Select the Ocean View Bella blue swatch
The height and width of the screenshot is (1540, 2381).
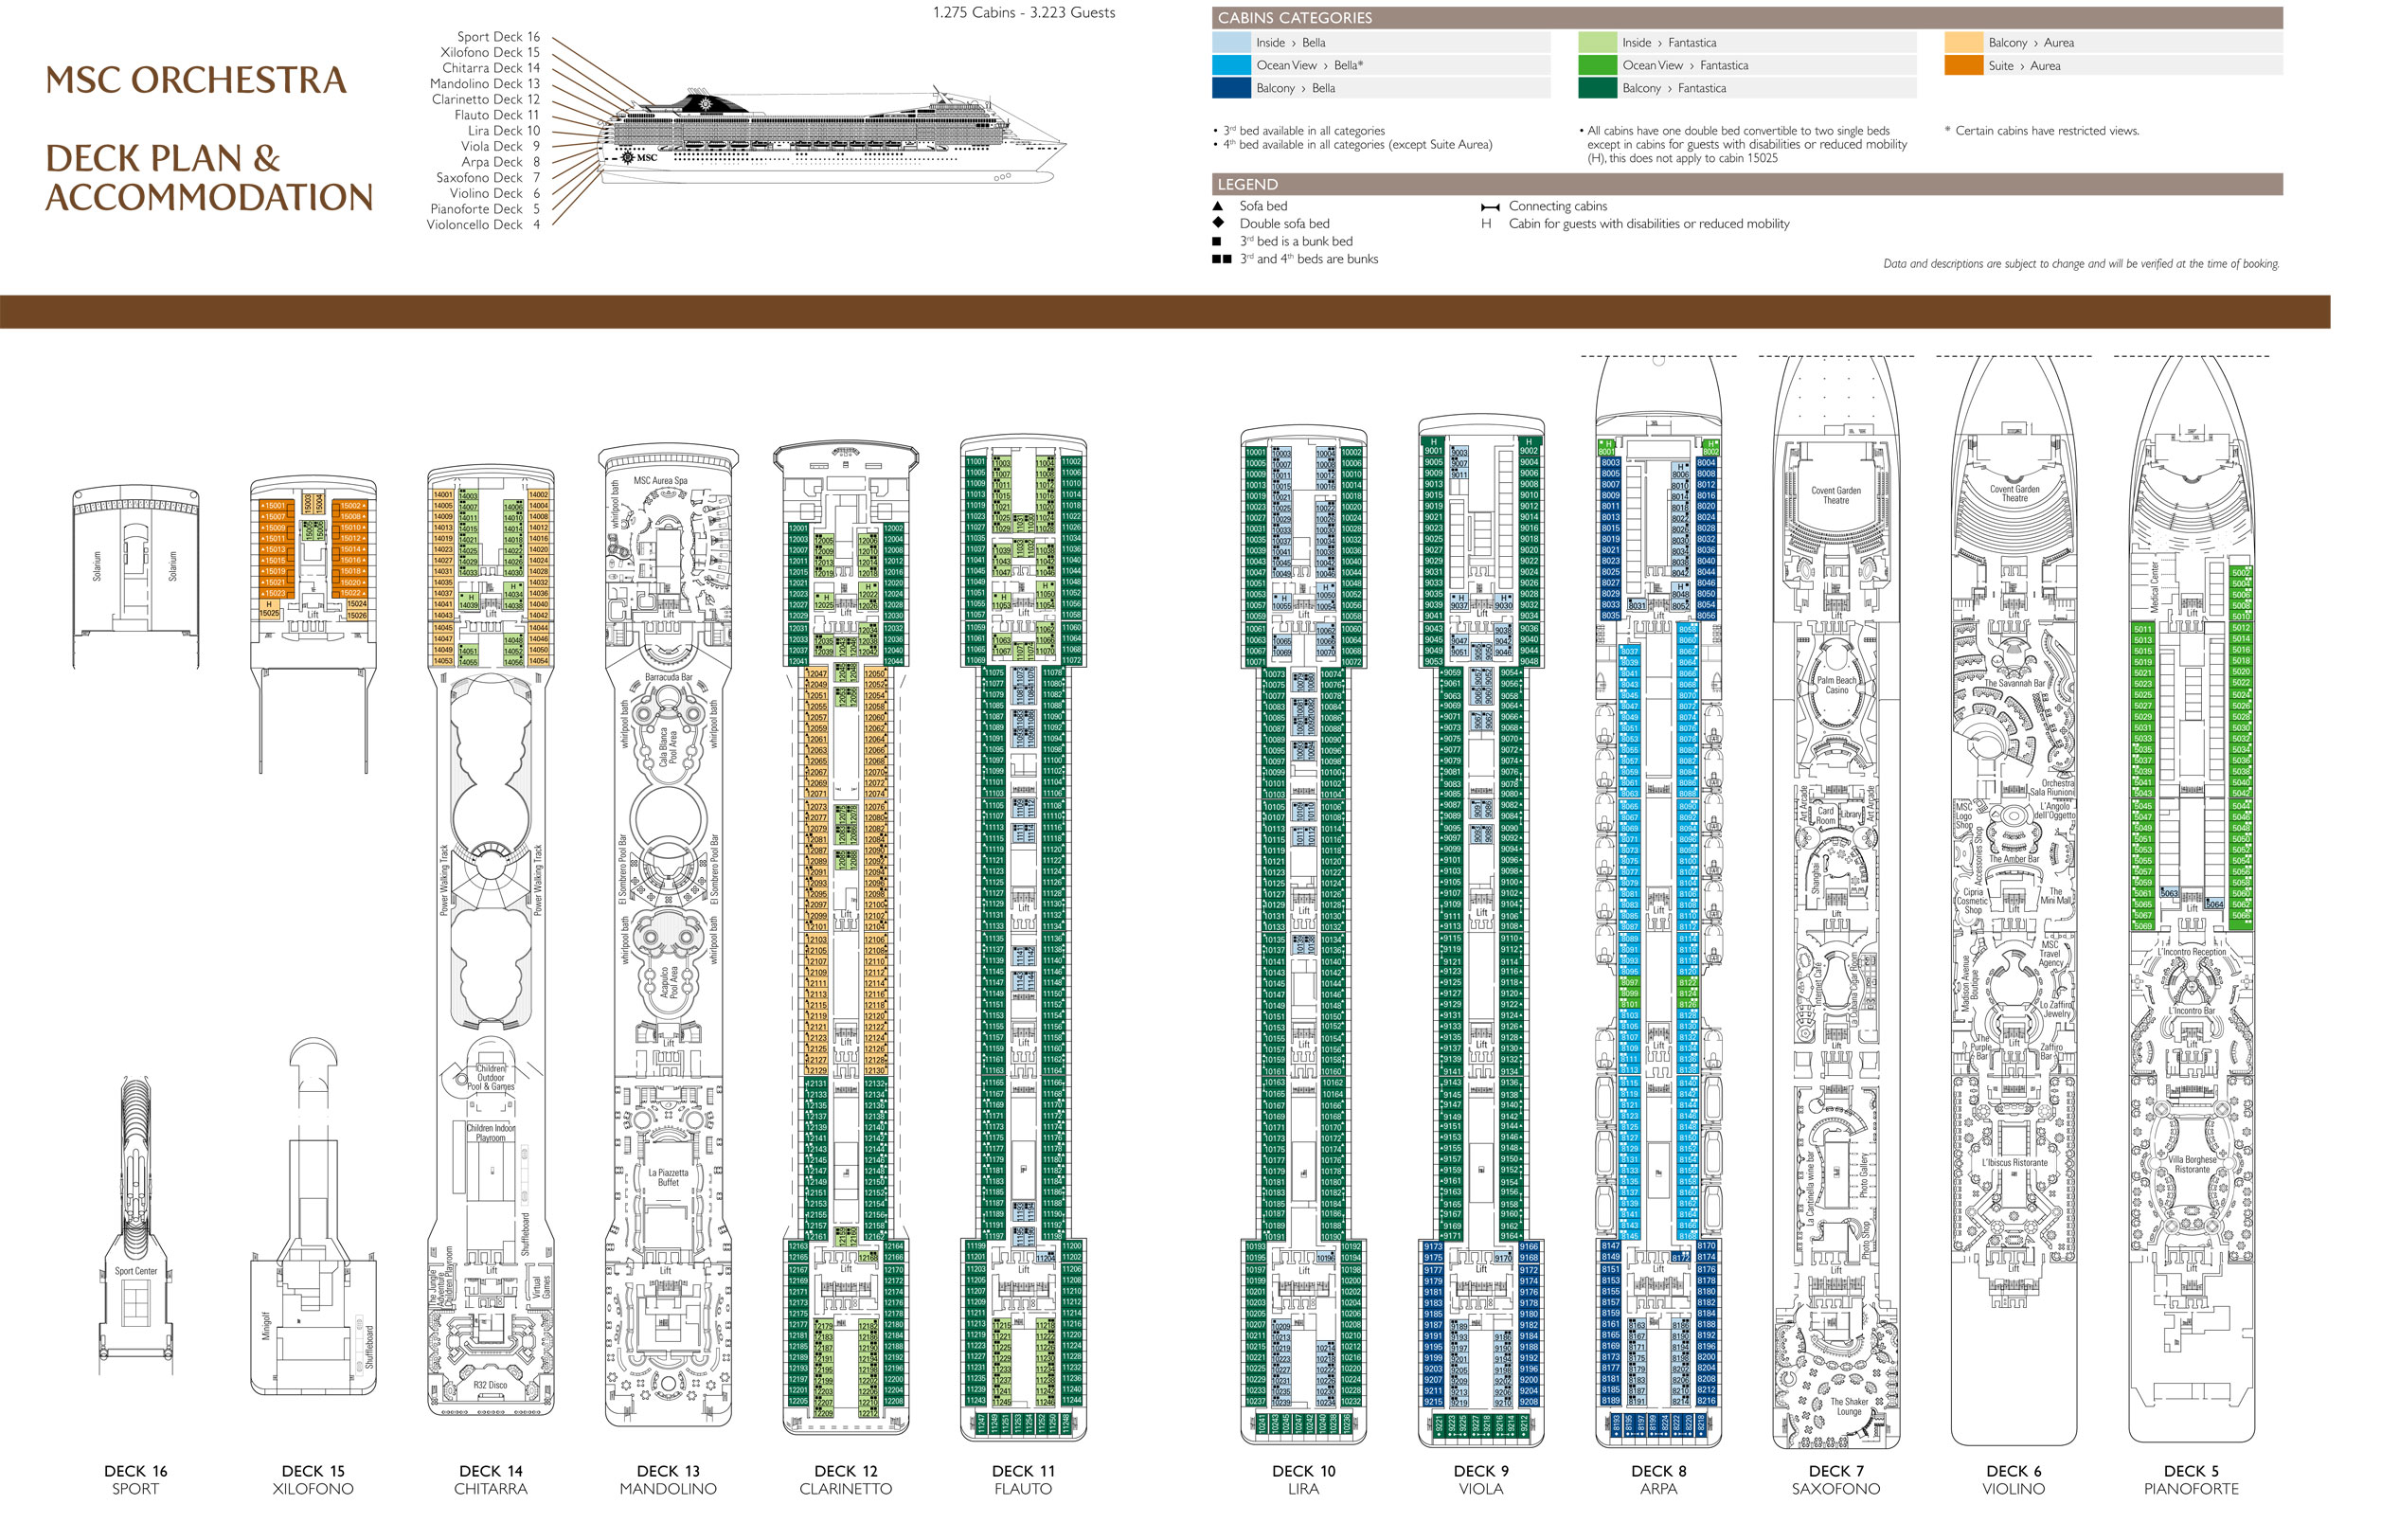[1230, 65]
